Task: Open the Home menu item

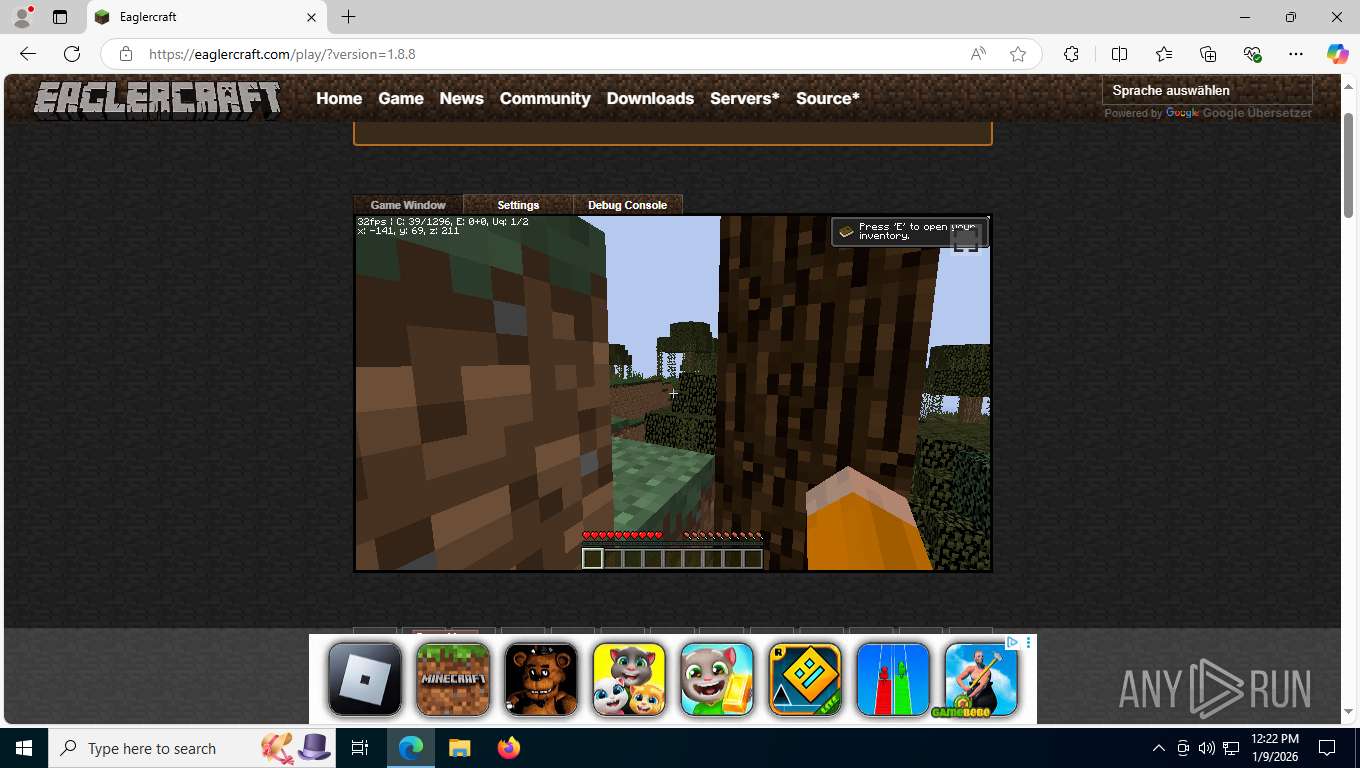Action: click(339, 98)
